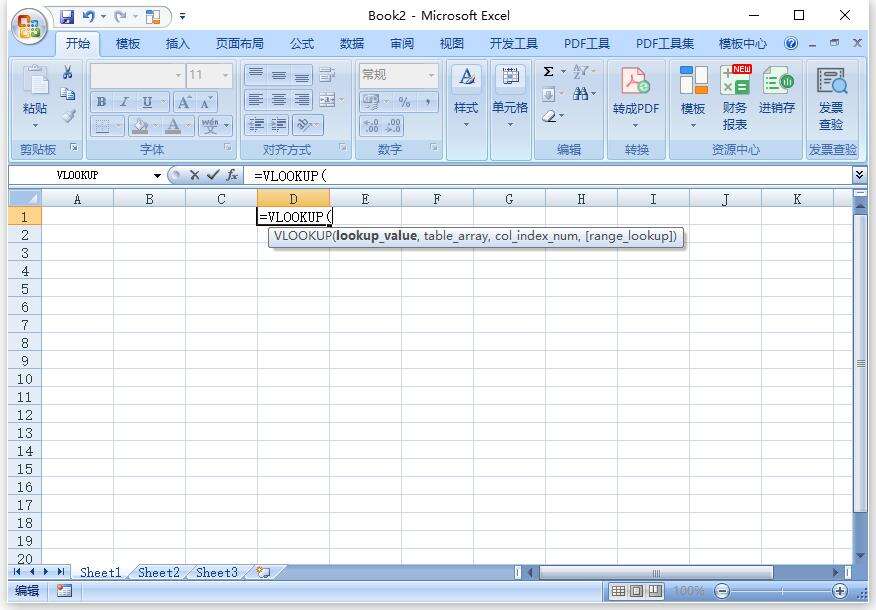
Task: Toggle Underline formatting
Action: tap(147, 102)
